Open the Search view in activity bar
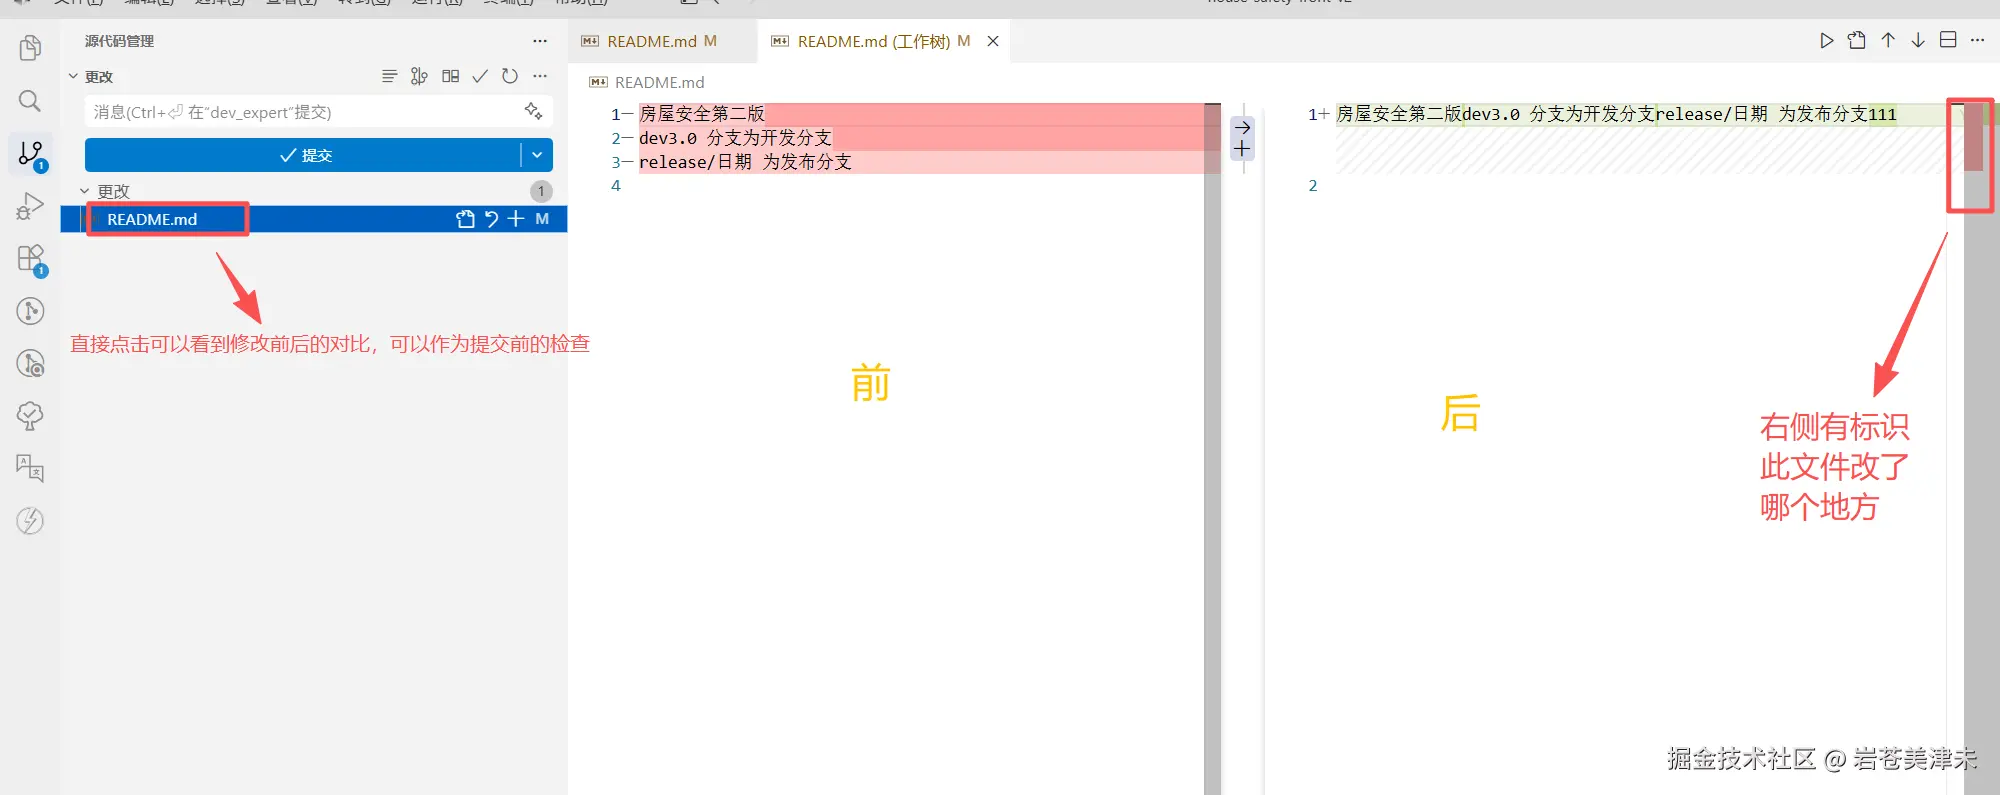Screen dimensions: 2000x795 [30, 101]
